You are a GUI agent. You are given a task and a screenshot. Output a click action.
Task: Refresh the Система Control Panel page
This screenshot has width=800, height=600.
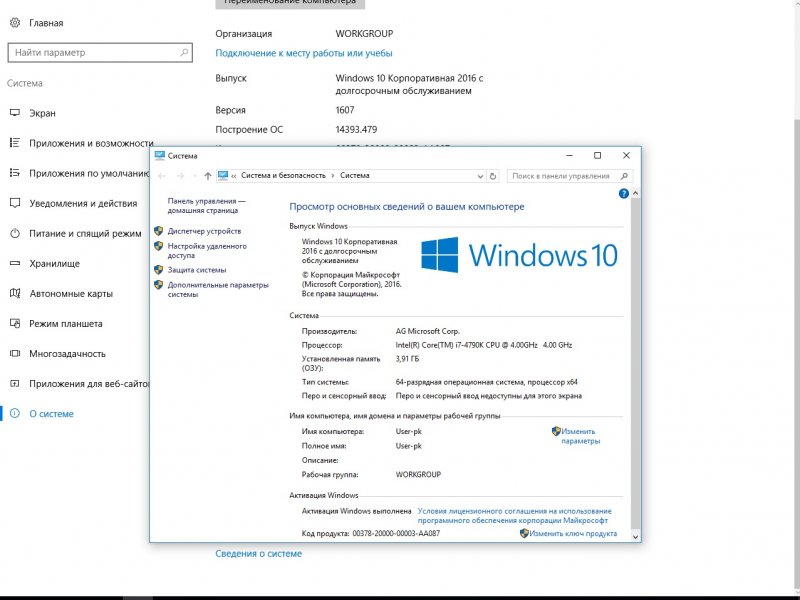pyautogui.click(x=493, y=176)
